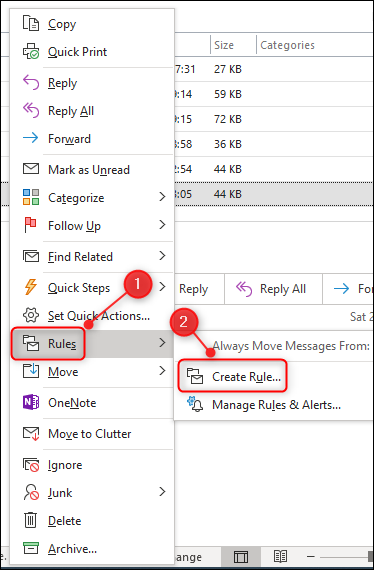Expand the Rules submenu arrow

pos(162,343)
